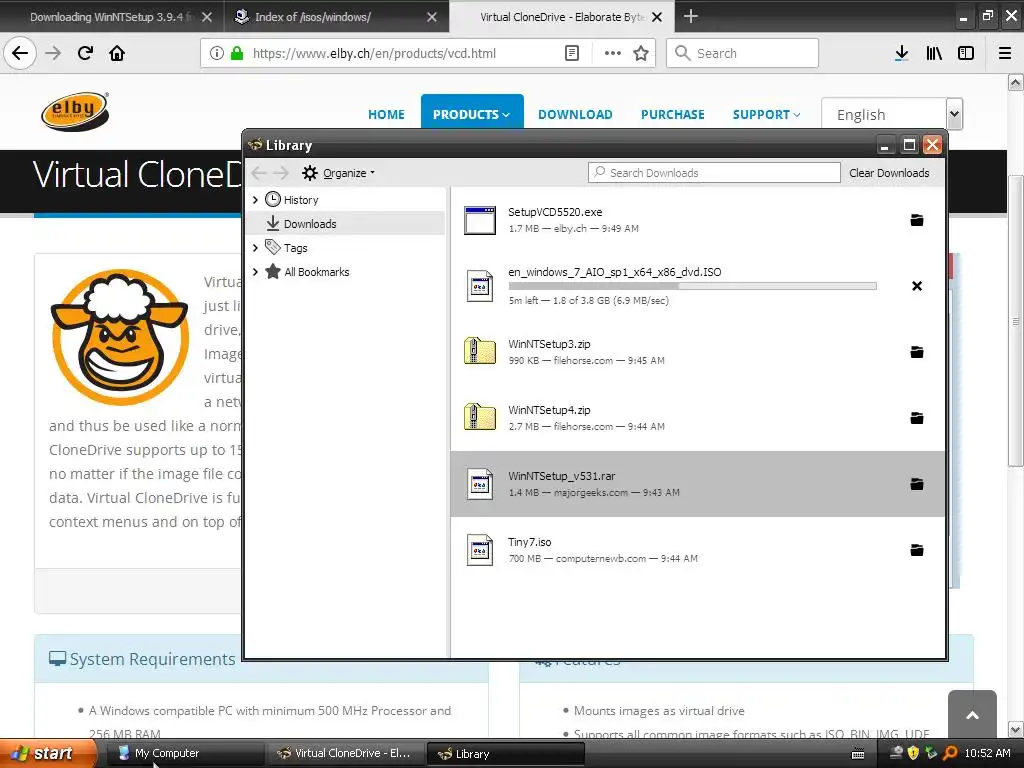The width and height of the screenshot is (1024, 768).
Task: Cancel the Windows 7 ISO download
Action: (917, 286)
